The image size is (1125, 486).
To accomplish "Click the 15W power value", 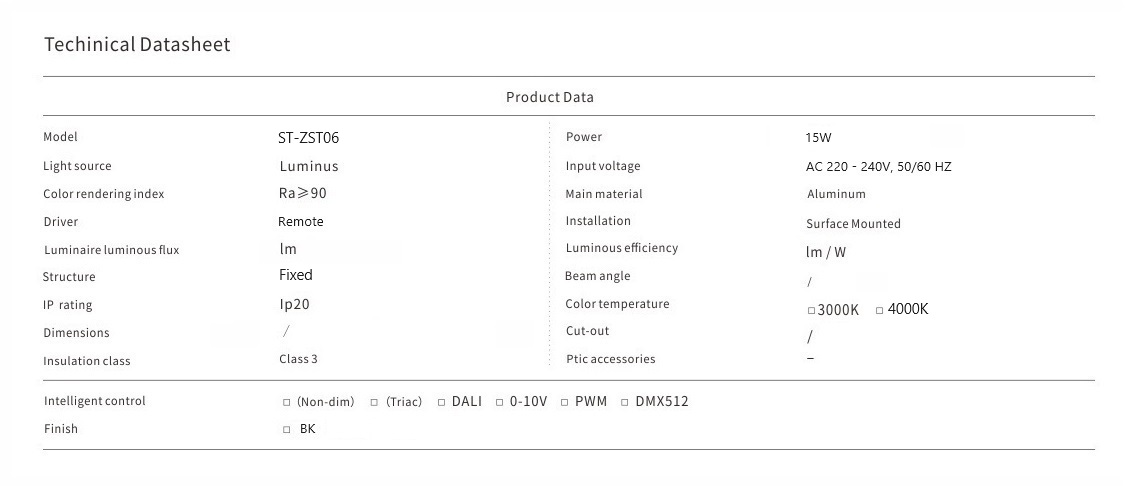I will 818,138.
